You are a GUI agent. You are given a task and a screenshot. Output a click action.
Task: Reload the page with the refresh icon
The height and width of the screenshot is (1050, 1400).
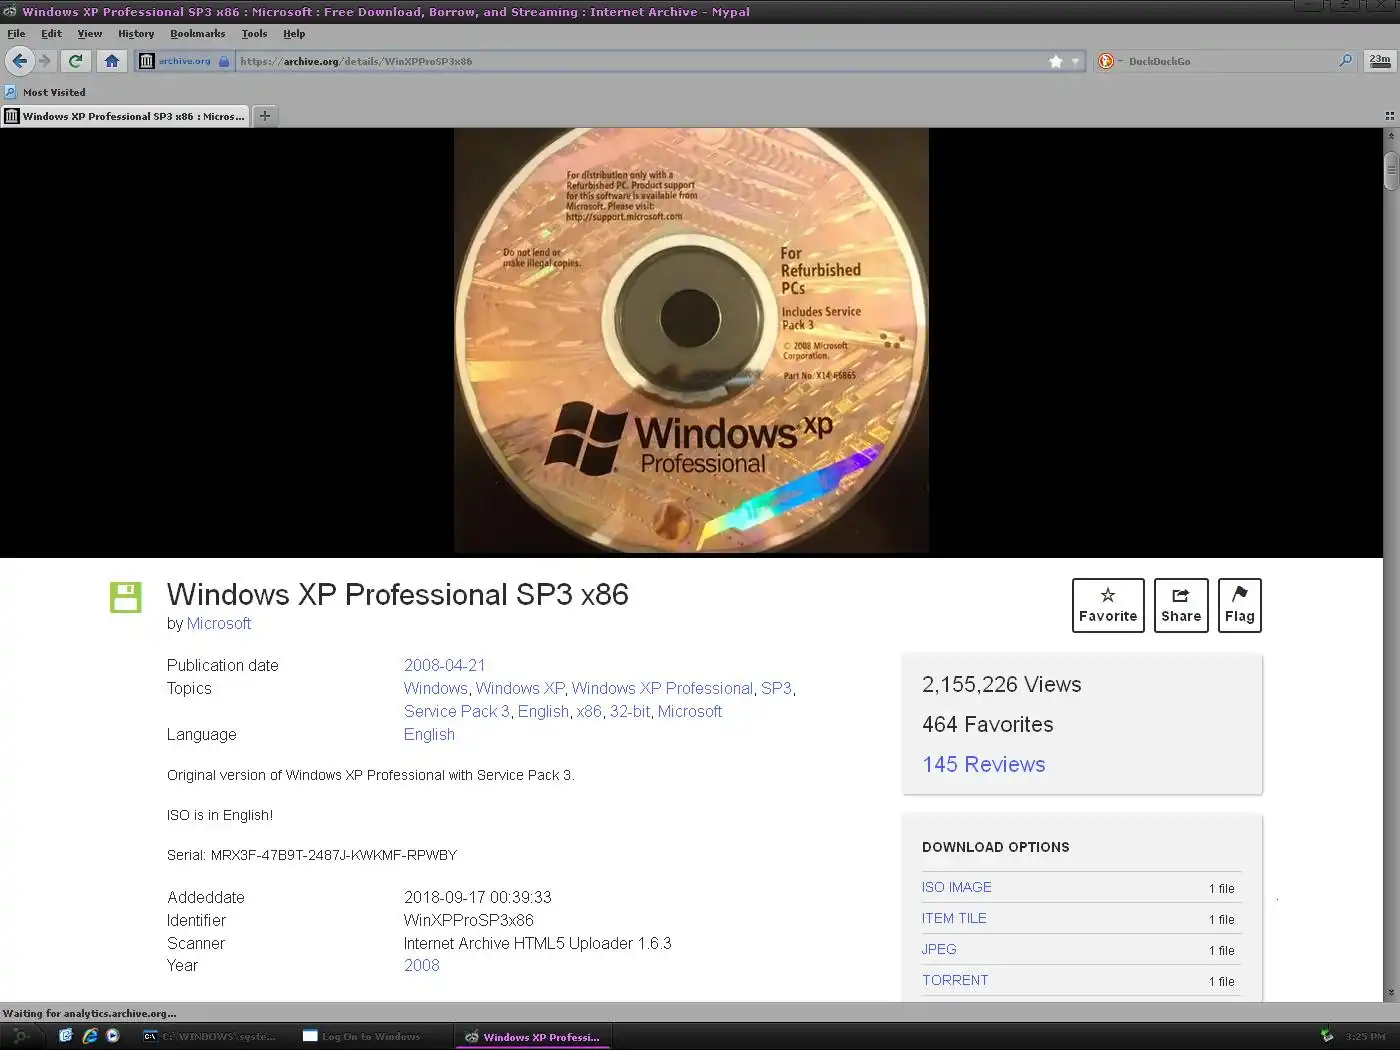[75, 61]
